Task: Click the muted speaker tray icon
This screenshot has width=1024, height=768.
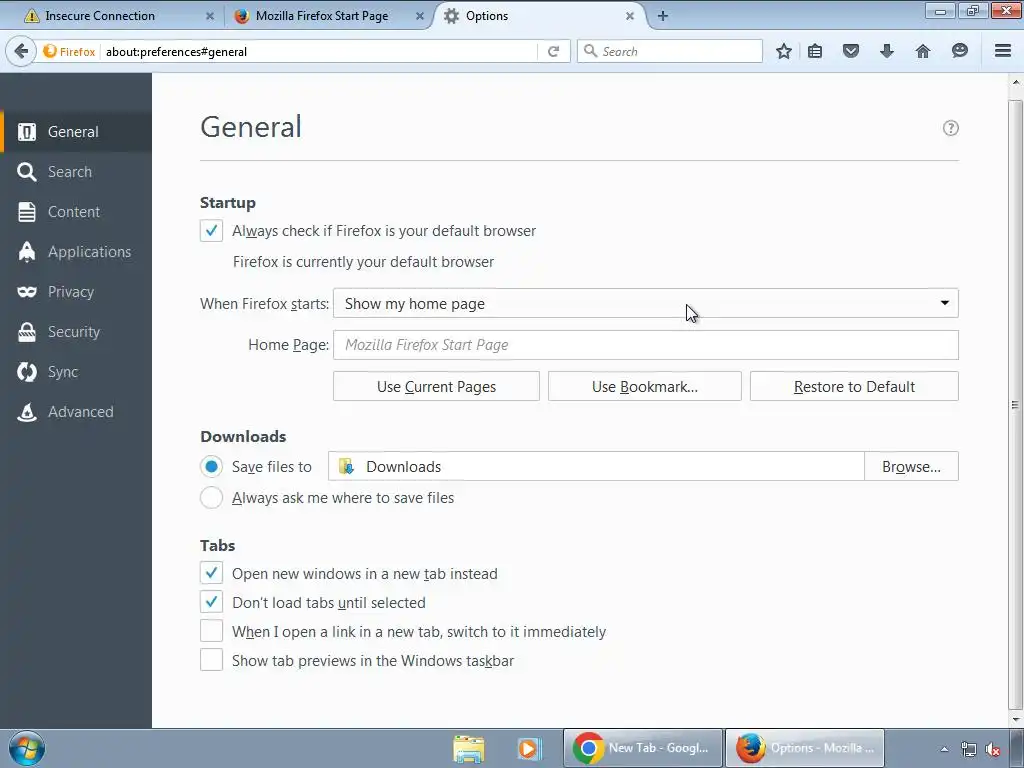Action: [993, 750]
